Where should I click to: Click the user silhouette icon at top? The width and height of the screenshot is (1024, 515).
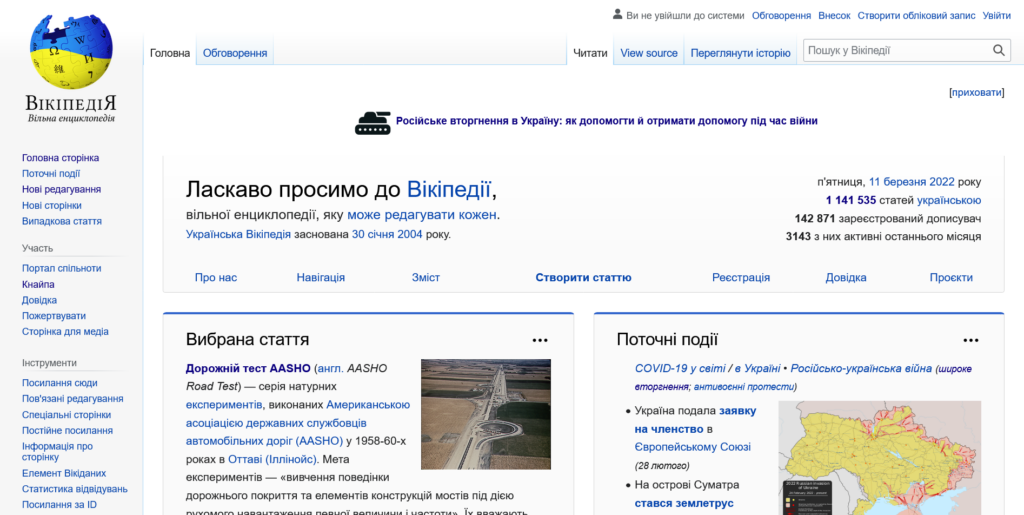[x=617, y=15]
